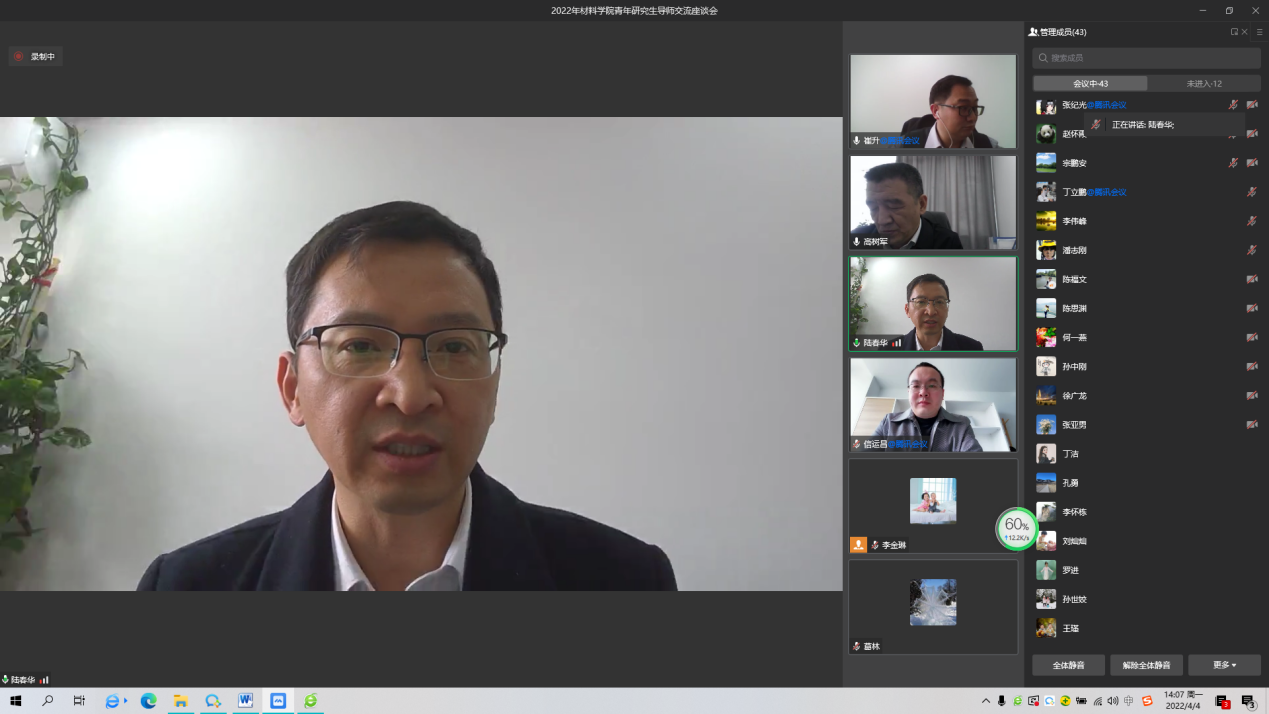Image resolution: width=1269 pixels, height=714 pixels.
Task: Open Tencent Meeting icon in taskbar
Action: coord(278,701)
